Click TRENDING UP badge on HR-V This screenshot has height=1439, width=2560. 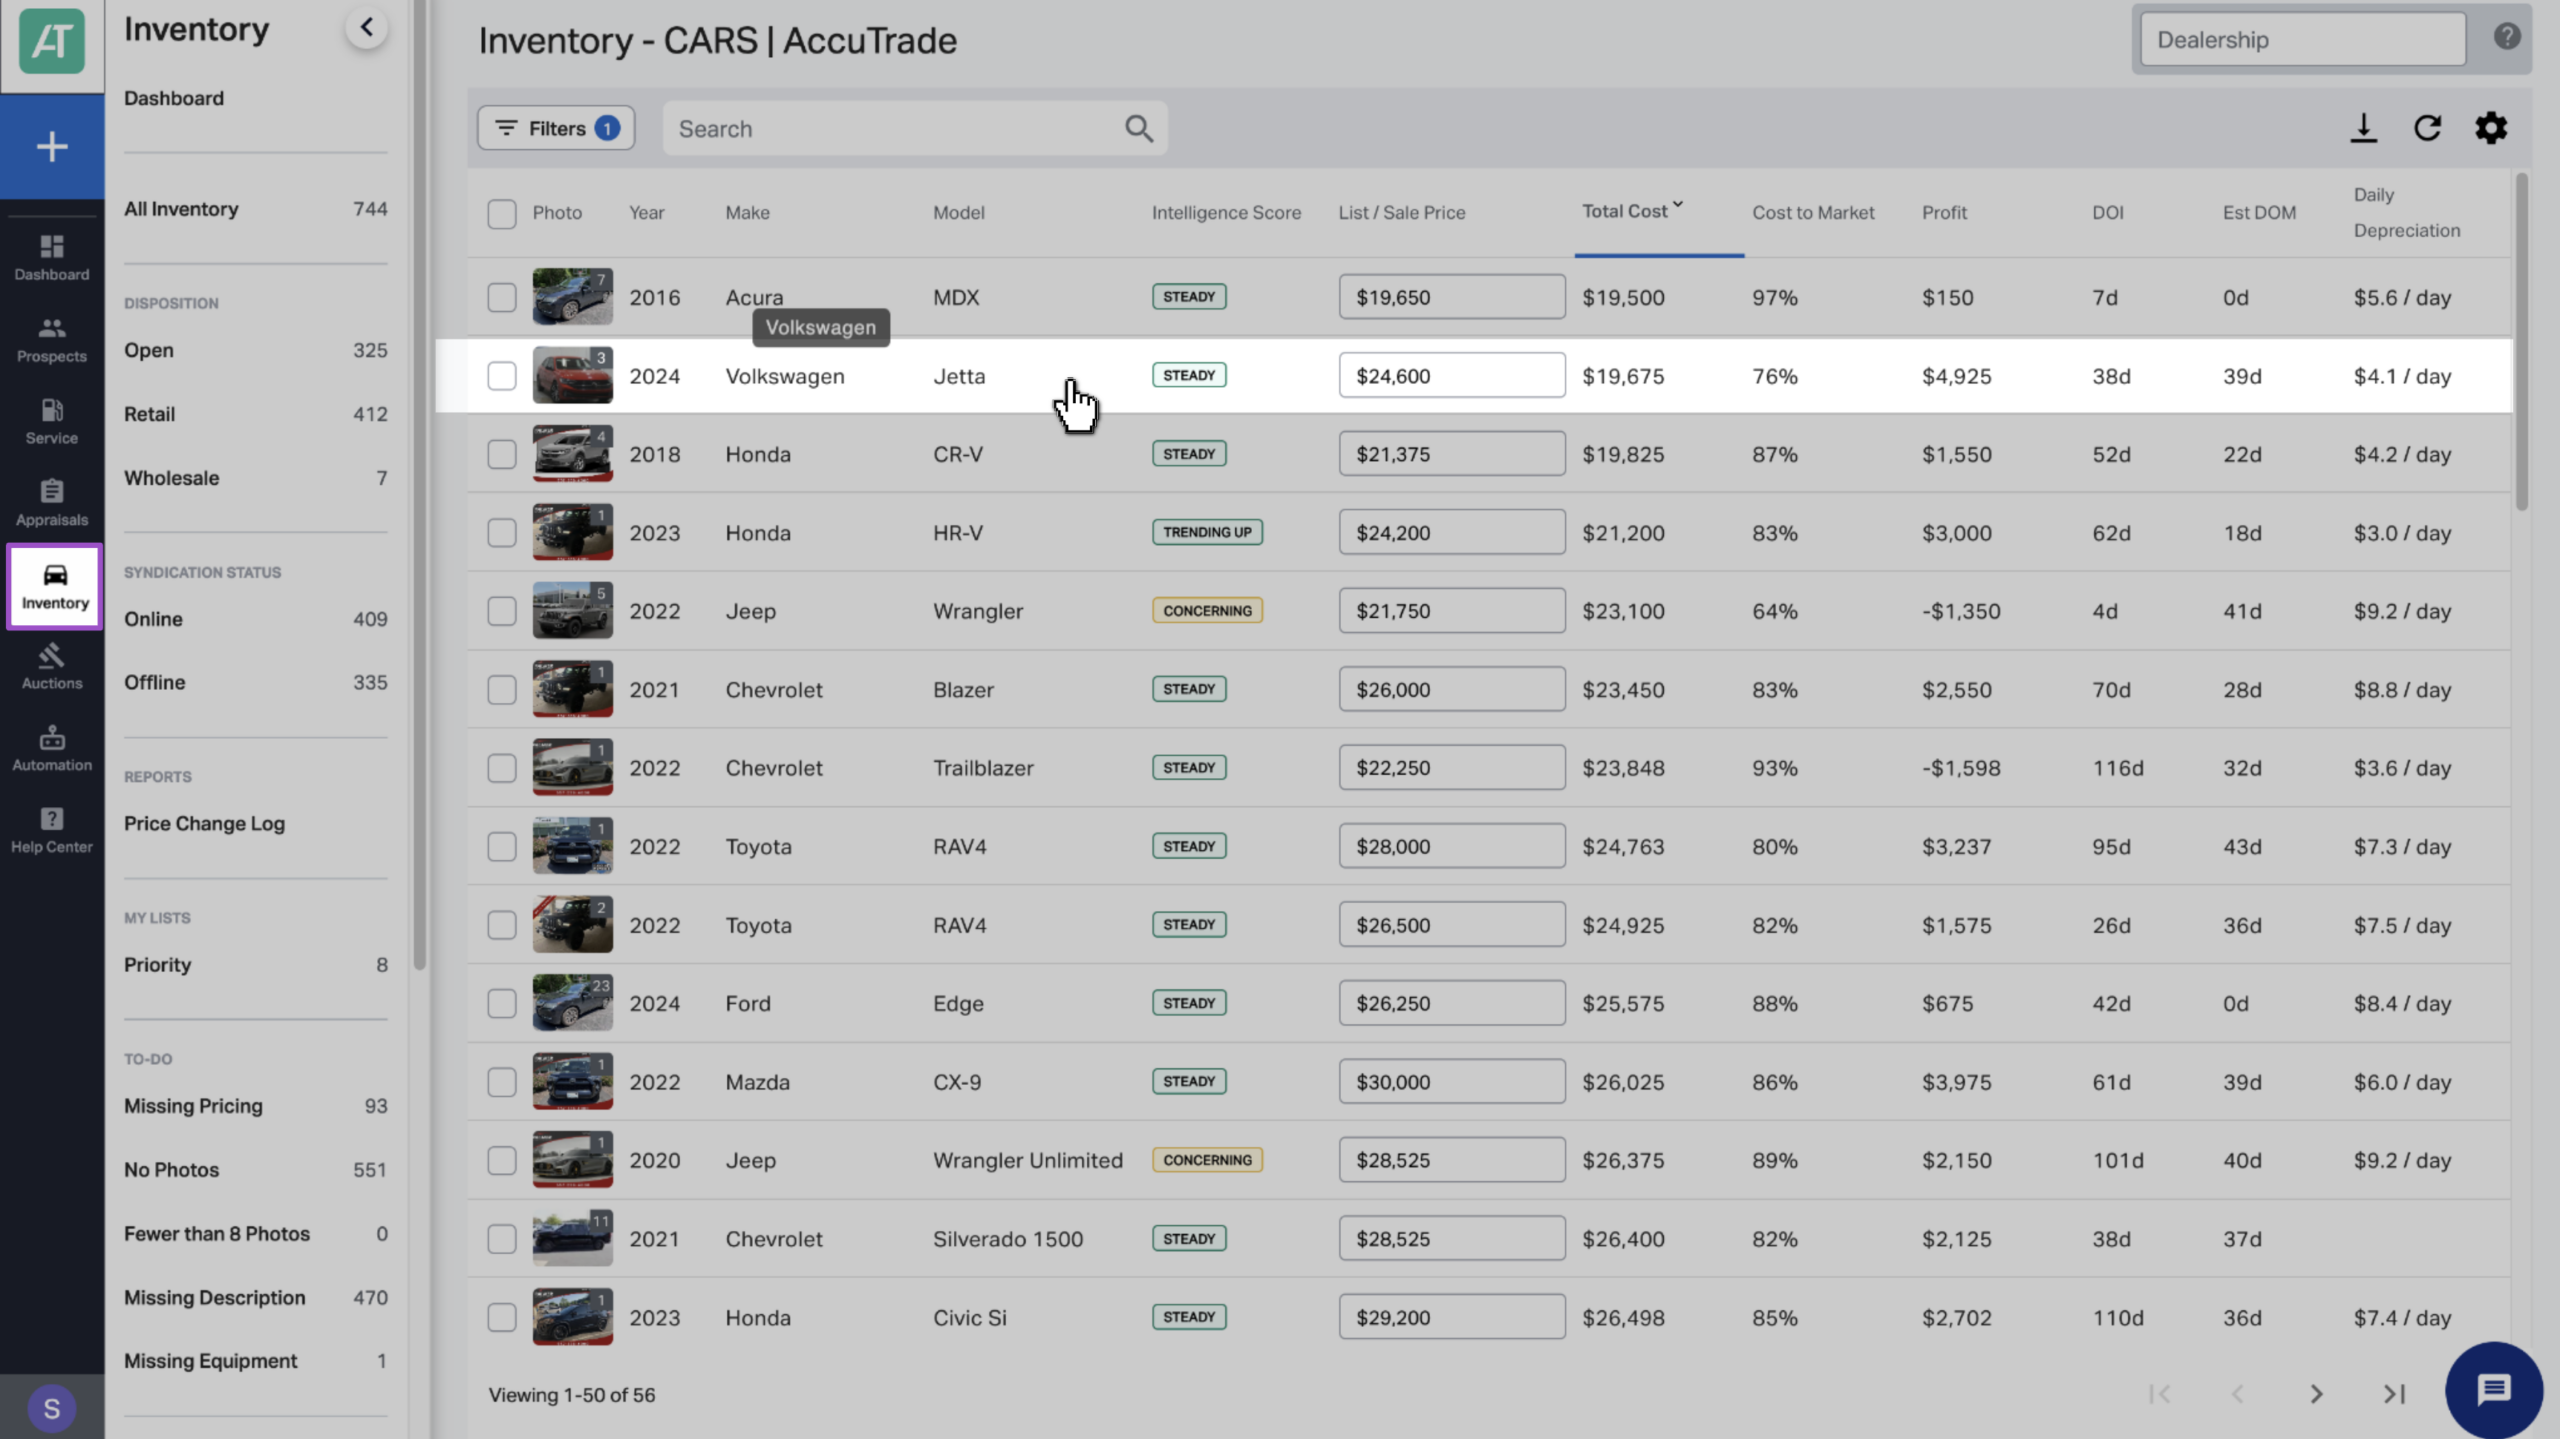tap(1207, 532)
